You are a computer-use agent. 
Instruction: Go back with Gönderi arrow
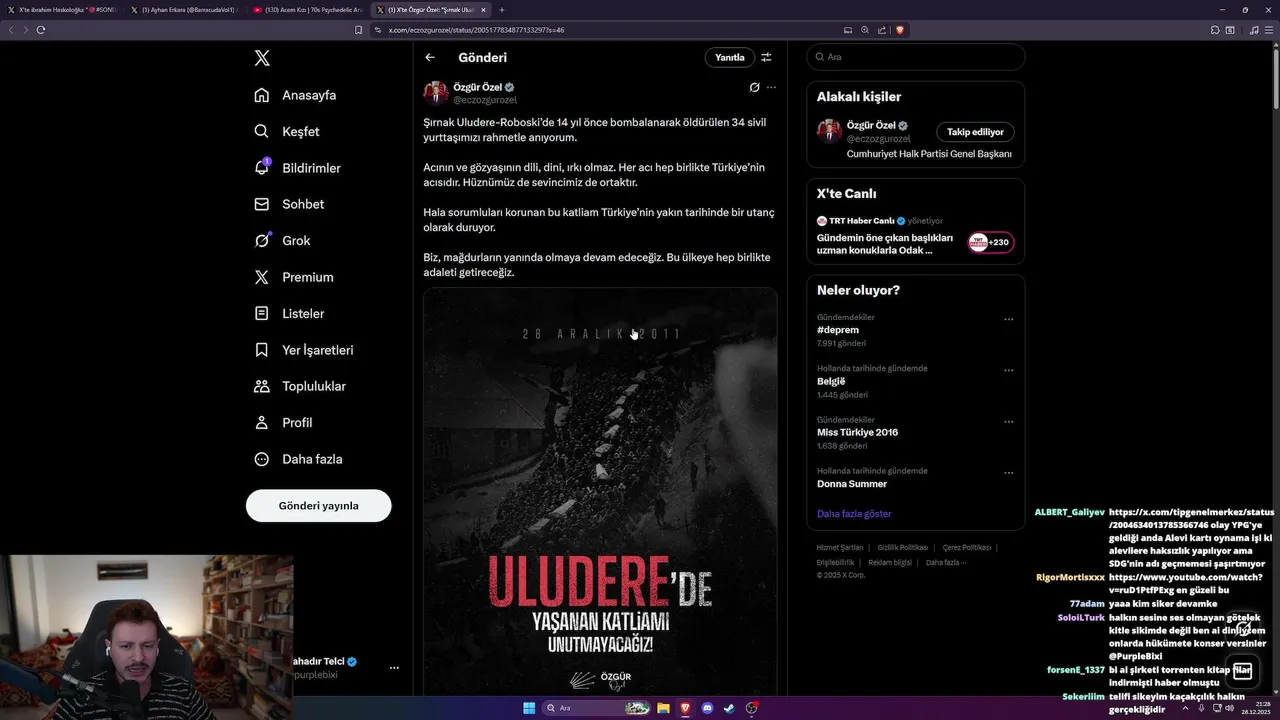pyautogui.click(x=430, y=57)
